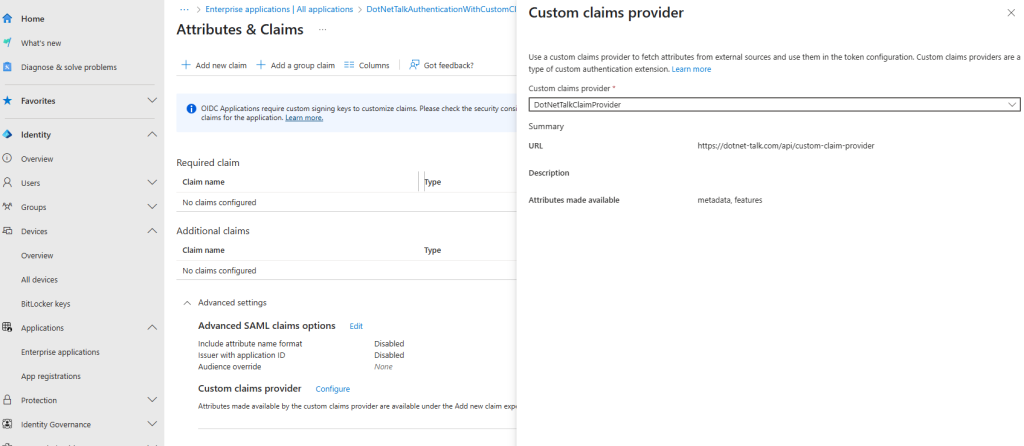Click 'metadata, features' attributes value
The height and width of the screenshot is (446, 1024).
[x=729, y=200]
